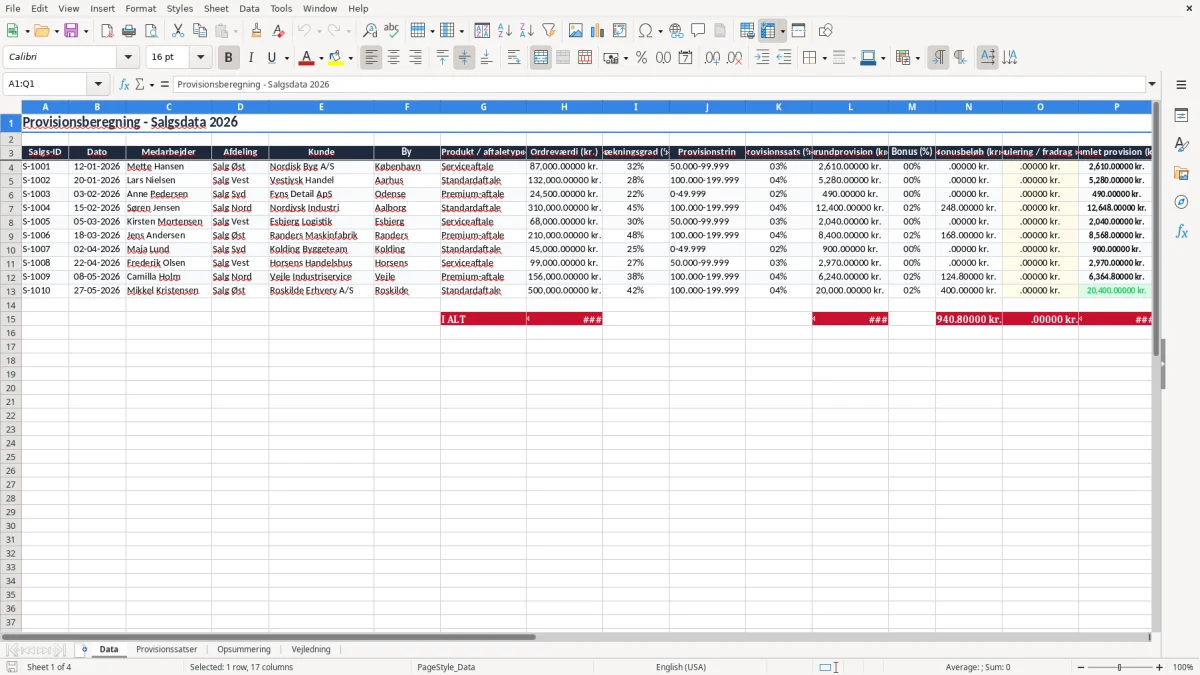Select the Clone Formatting paintbrush
This screenshot has width=1200, height=675.
(256, 31)
